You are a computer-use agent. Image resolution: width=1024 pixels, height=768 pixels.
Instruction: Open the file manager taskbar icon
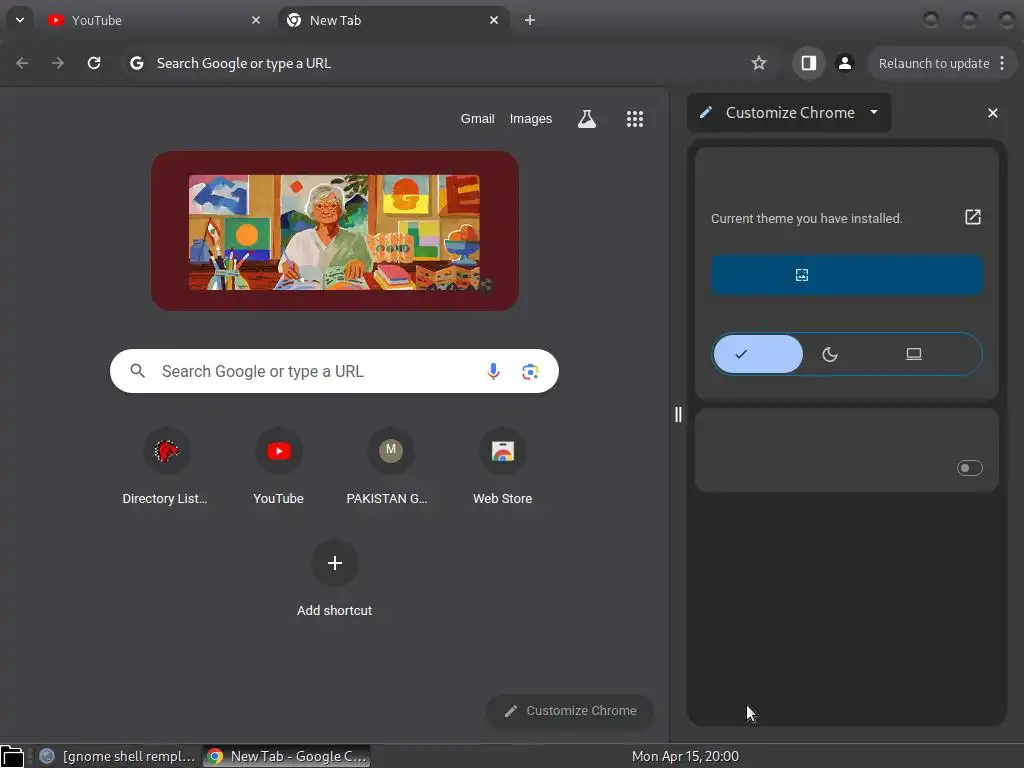click(12, 756)
